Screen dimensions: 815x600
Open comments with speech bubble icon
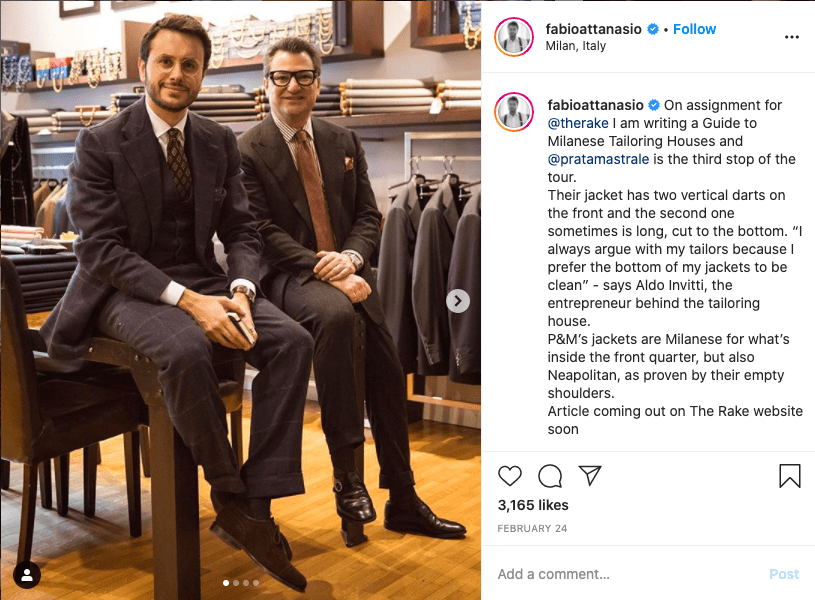pos(550,476)
